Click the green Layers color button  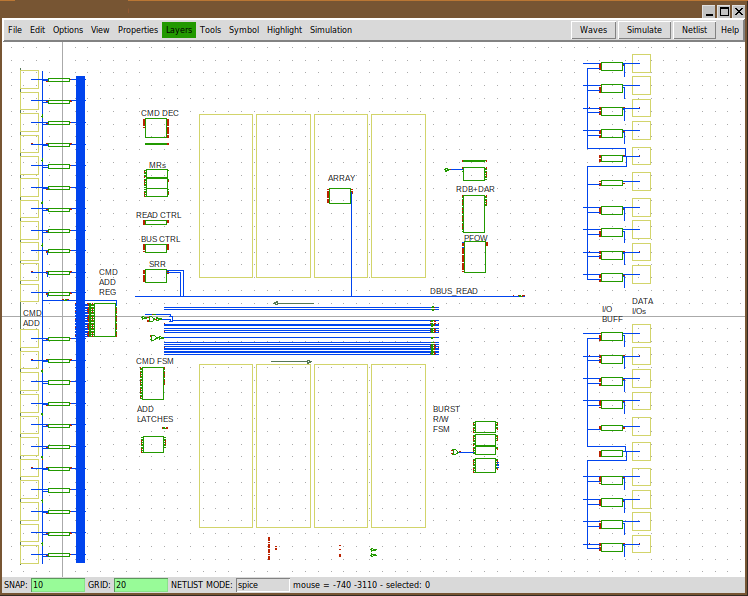(179, 30)
